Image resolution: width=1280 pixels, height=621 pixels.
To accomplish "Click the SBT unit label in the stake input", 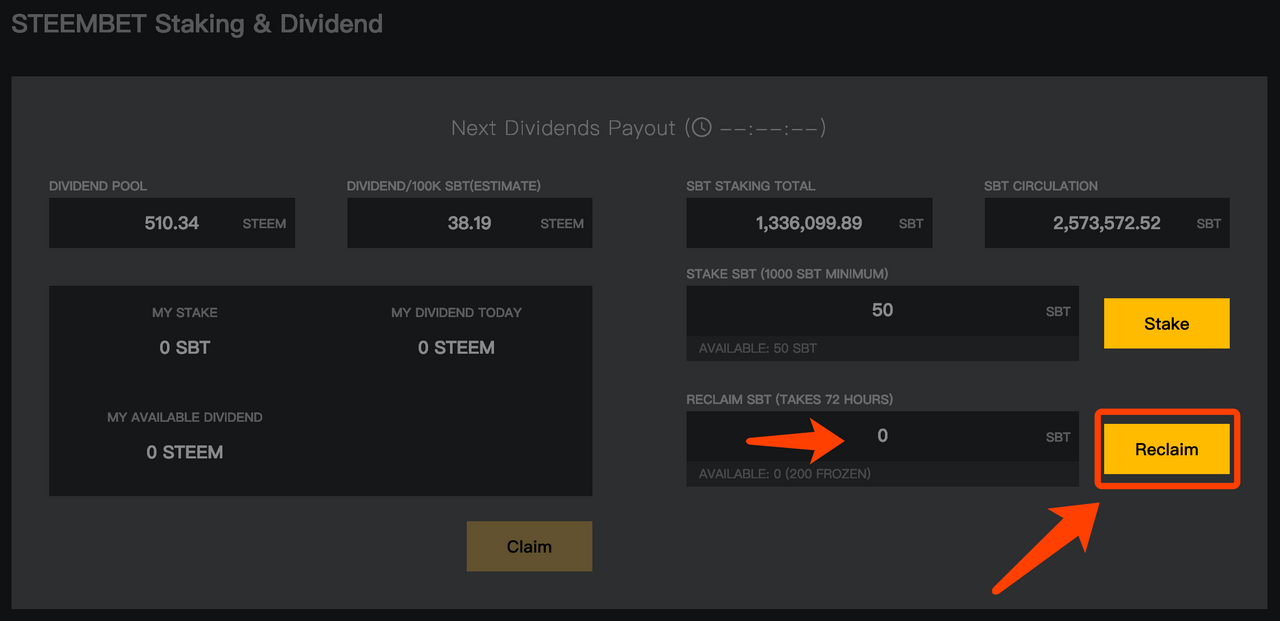I will (x=1058, y=311).
